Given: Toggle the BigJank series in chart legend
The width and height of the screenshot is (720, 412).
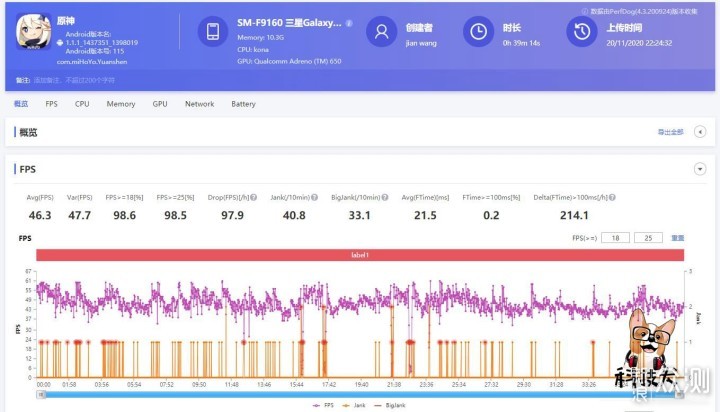Looking at the screenshot, I should 390,406.
